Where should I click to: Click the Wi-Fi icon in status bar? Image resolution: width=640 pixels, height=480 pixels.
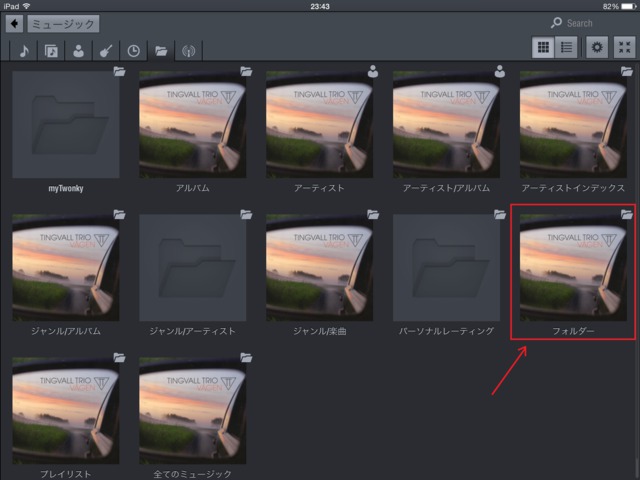27,6
